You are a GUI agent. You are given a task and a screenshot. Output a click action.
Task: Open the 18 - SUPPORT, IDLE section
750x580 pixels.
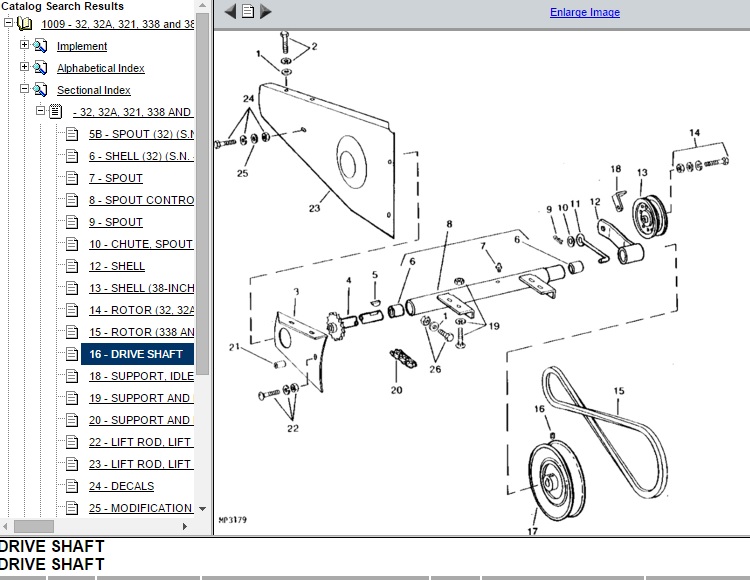click(x=140, y=376)
